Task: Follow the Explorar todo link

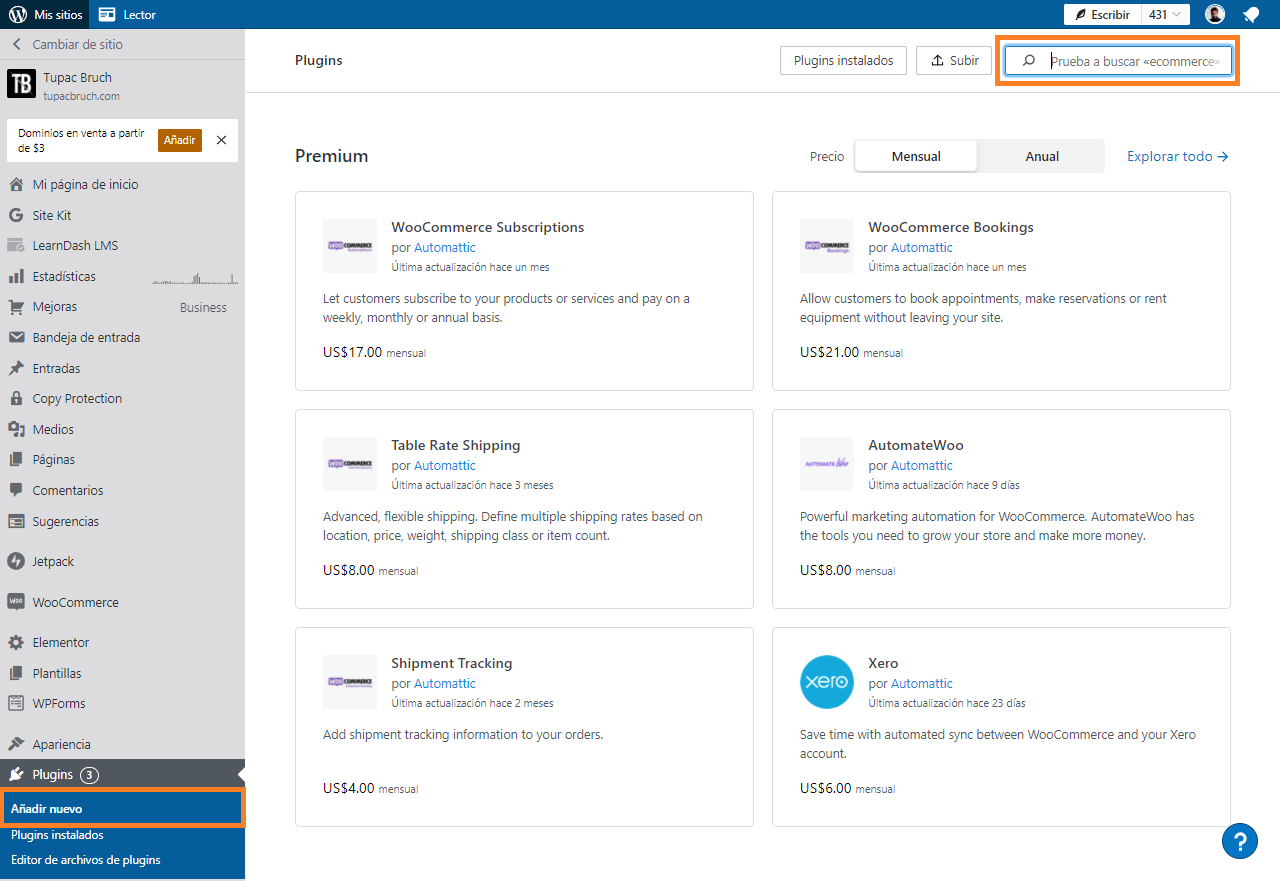Action: click(1177, 156)
